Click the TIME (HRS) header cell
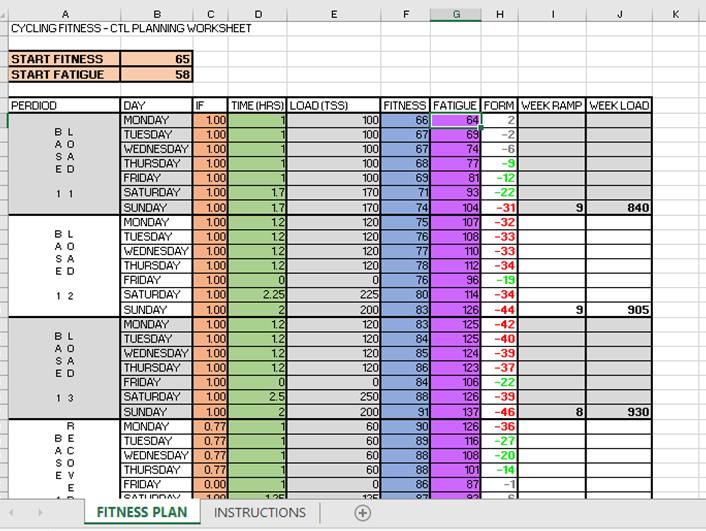This screenshot has width=706, height=531. coord(258,105)
